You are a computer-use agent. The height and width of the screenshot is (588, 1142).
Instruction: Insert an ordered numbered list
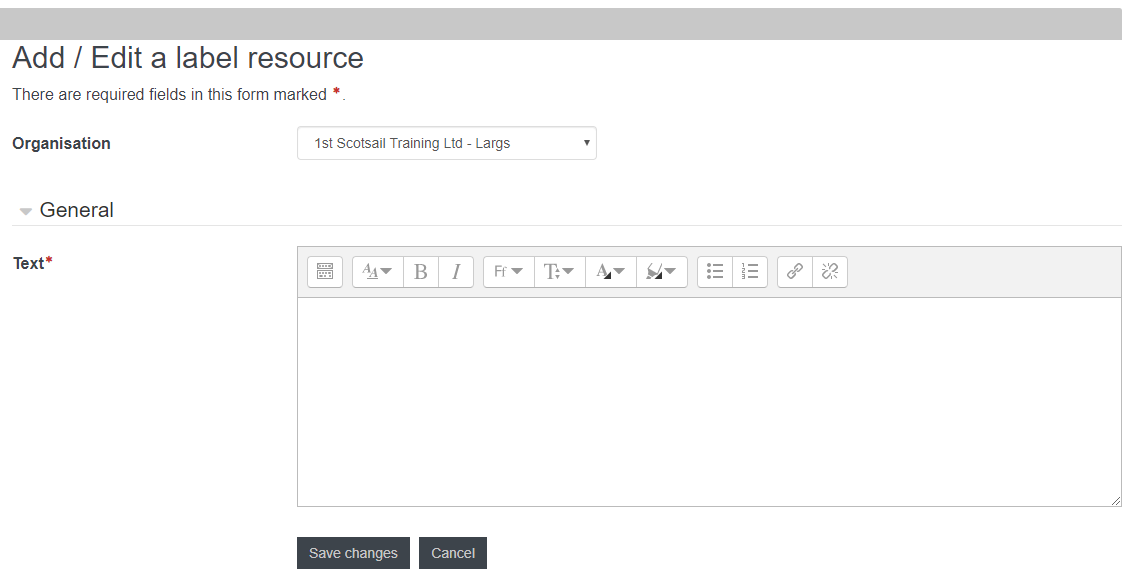pos(750,272)
